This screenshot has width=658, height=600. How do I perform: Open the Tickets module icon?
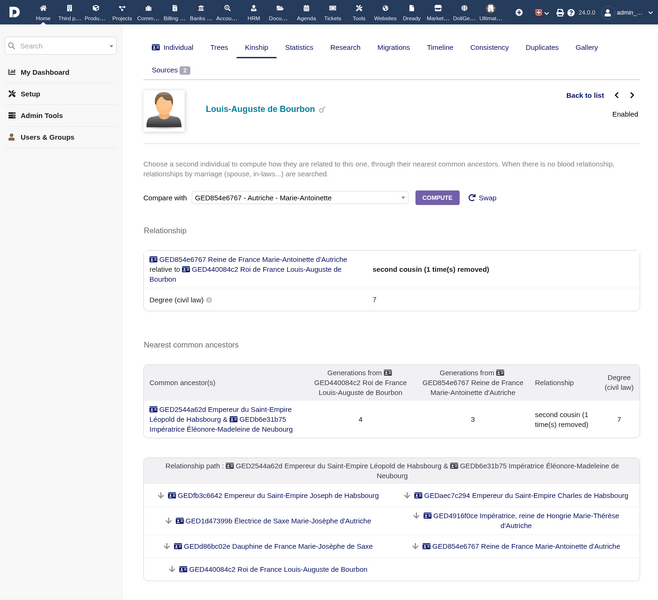click(332, 8)
